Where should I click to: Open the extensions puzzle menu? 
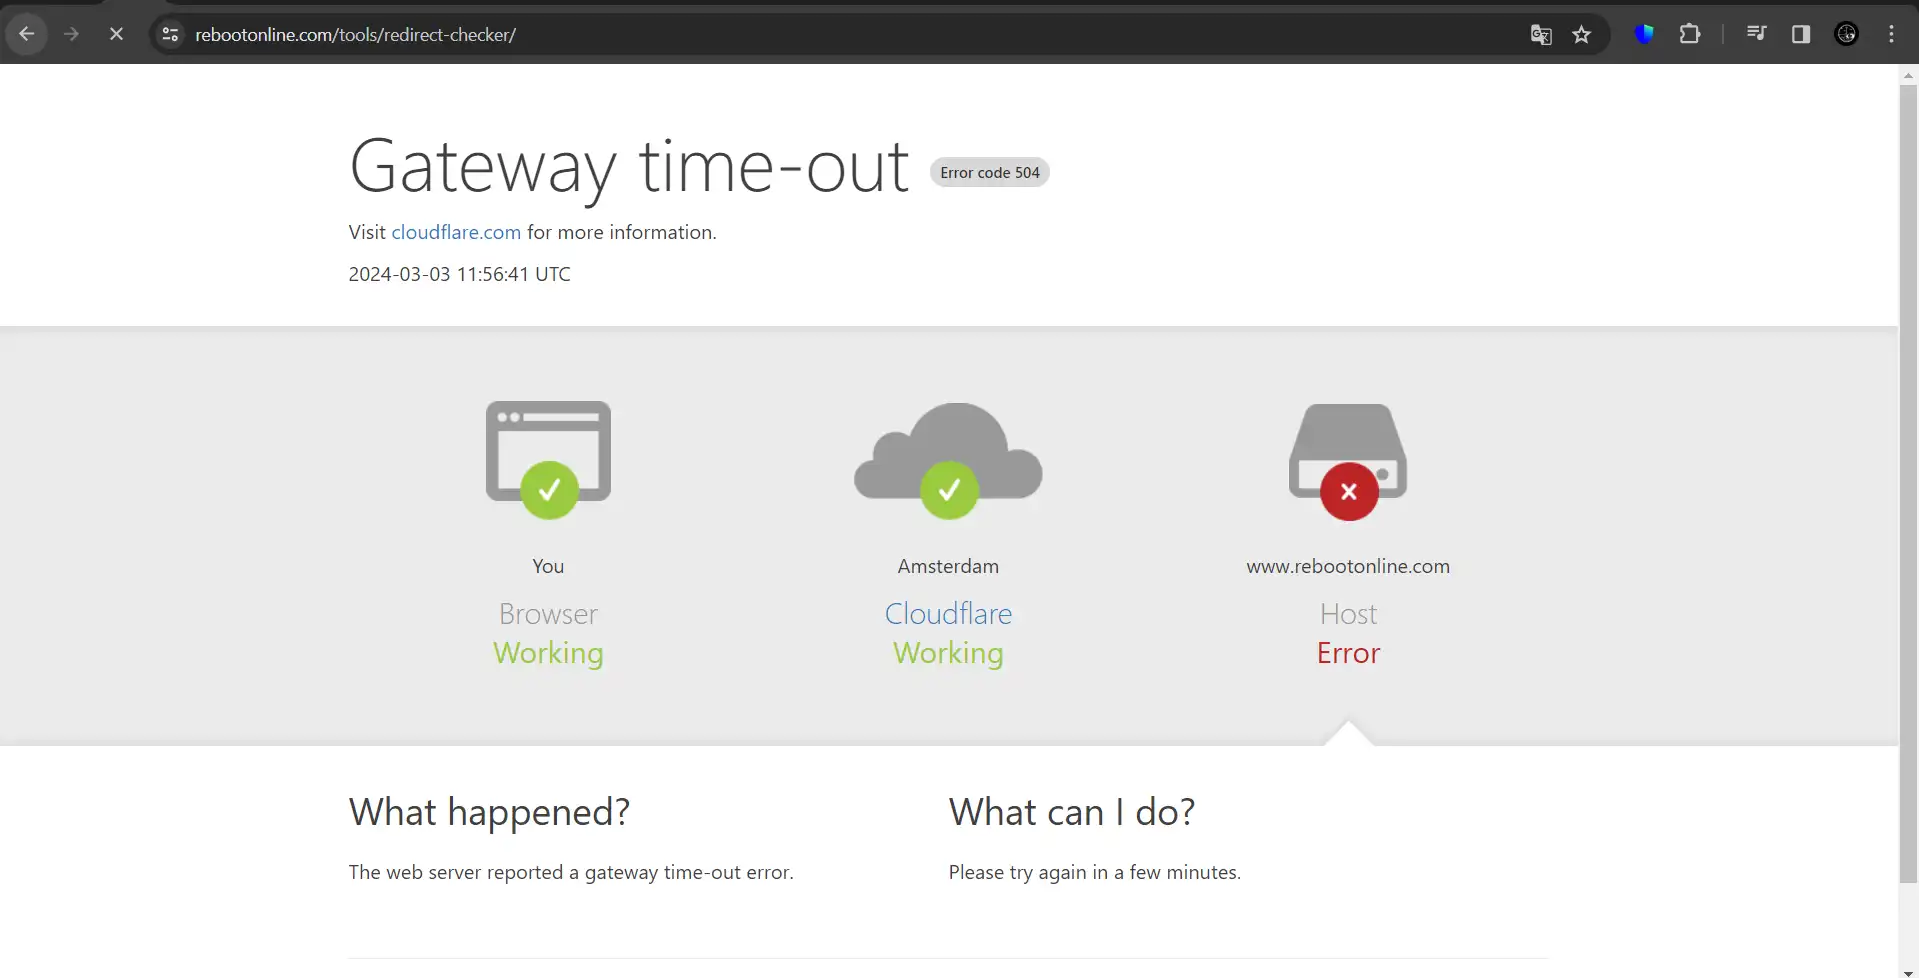coord(1690,34)
